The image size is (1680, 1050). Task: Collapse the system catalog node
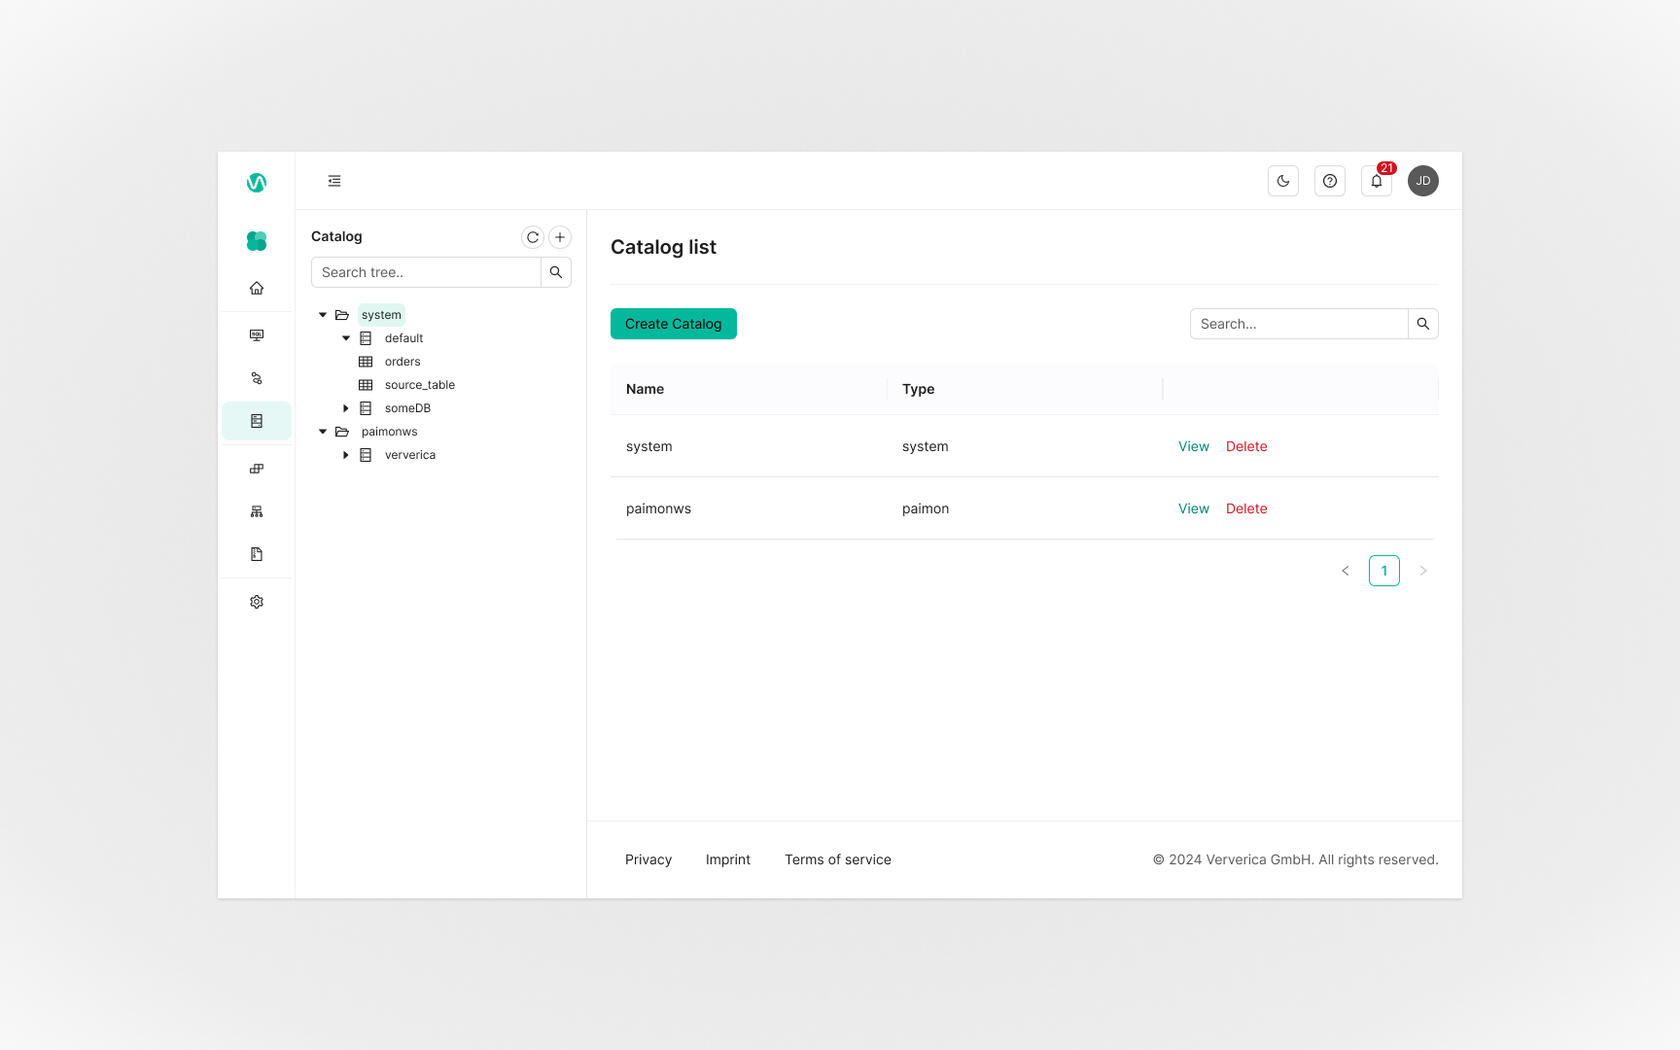click(323, 315)
